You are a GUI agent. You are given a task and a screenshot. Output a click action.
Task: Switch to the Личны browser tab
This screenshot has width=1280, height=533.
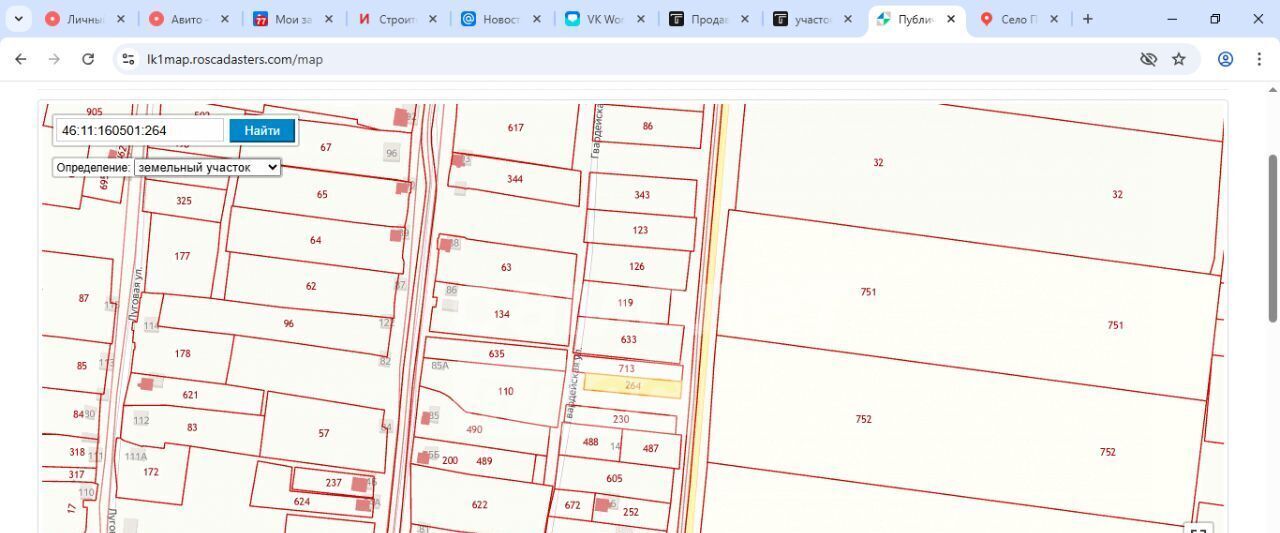(85, 19)
